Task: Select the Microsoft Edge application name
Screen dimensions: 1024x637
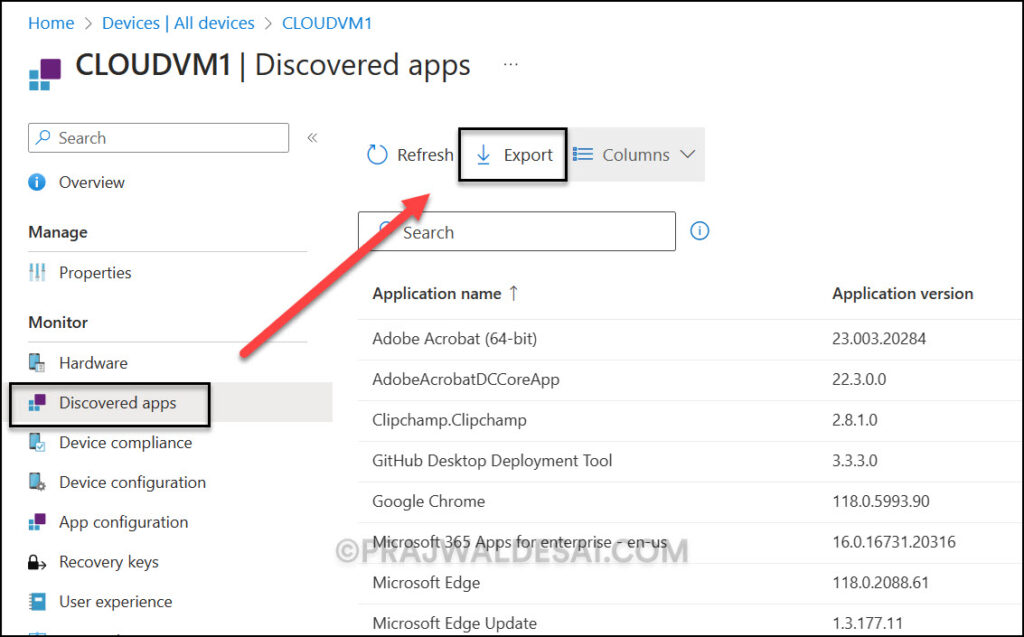Action: click(426, 583)
